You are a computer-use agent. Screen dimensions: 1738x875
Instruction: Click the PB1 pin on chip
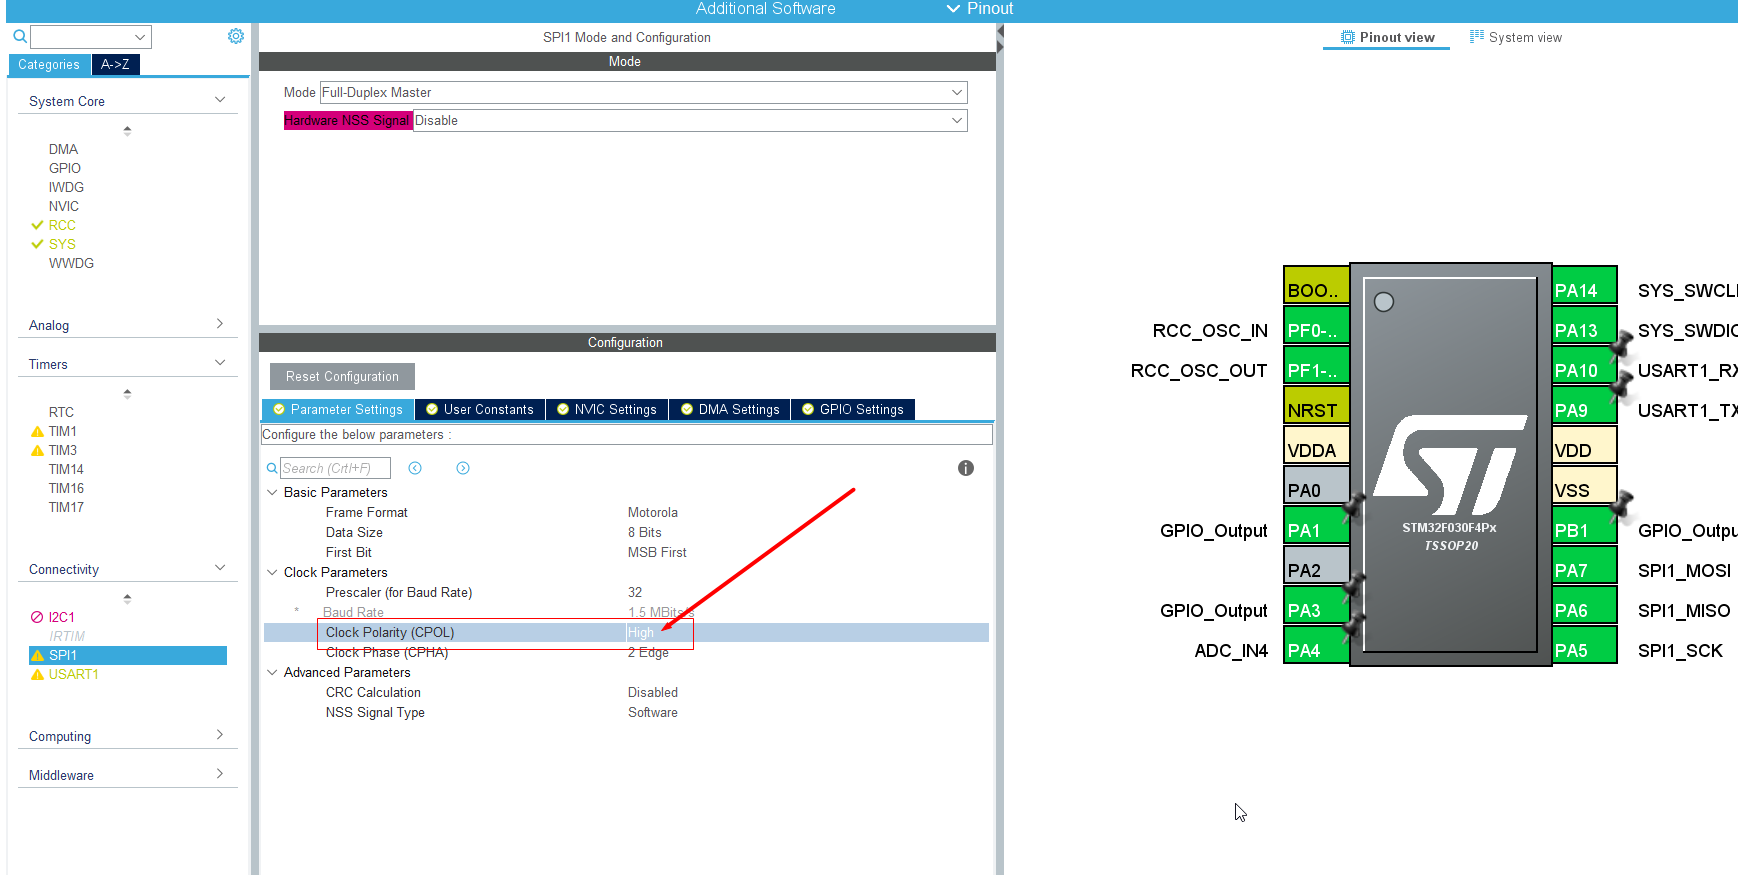coord(1584,525)
